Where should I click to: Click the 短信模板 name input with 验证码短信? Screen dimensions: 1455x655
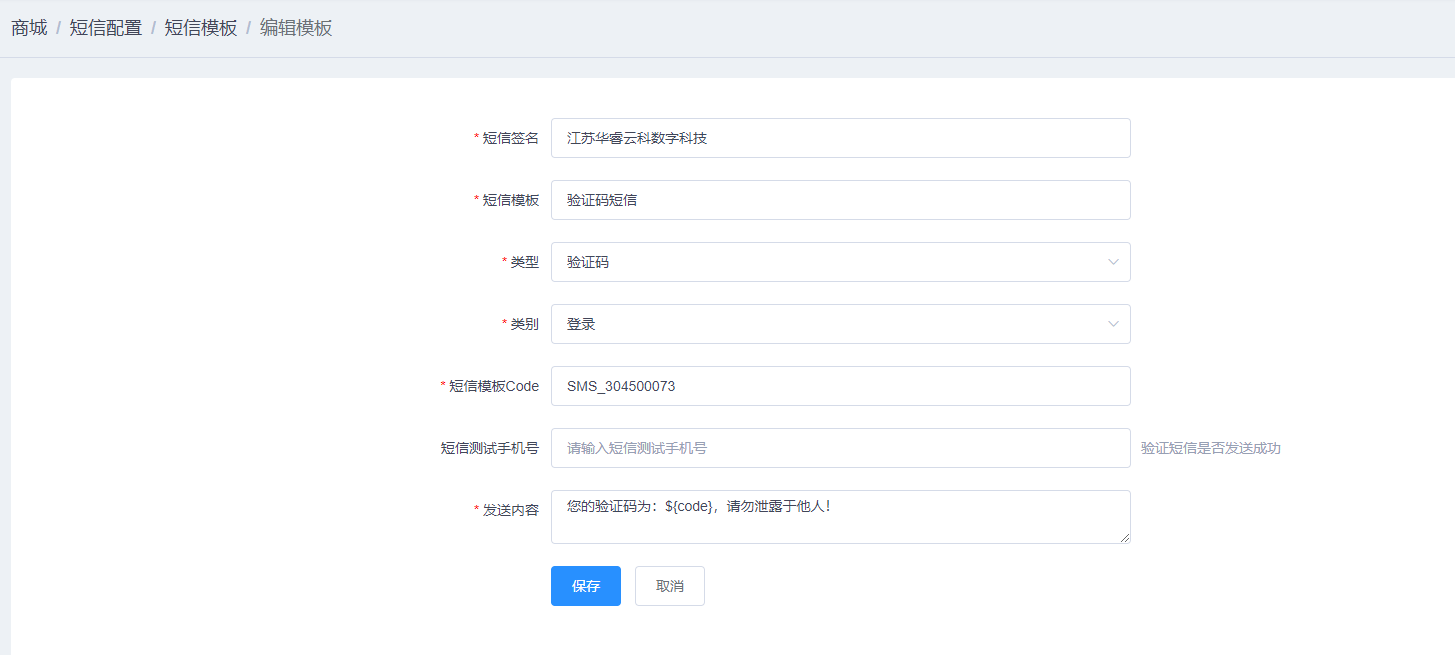(840, 200)
